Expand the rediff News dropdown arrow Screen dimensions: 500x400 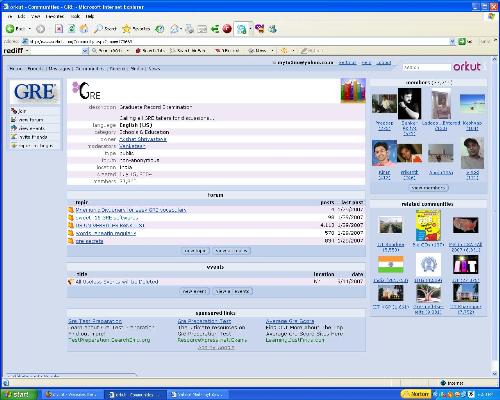273,51
